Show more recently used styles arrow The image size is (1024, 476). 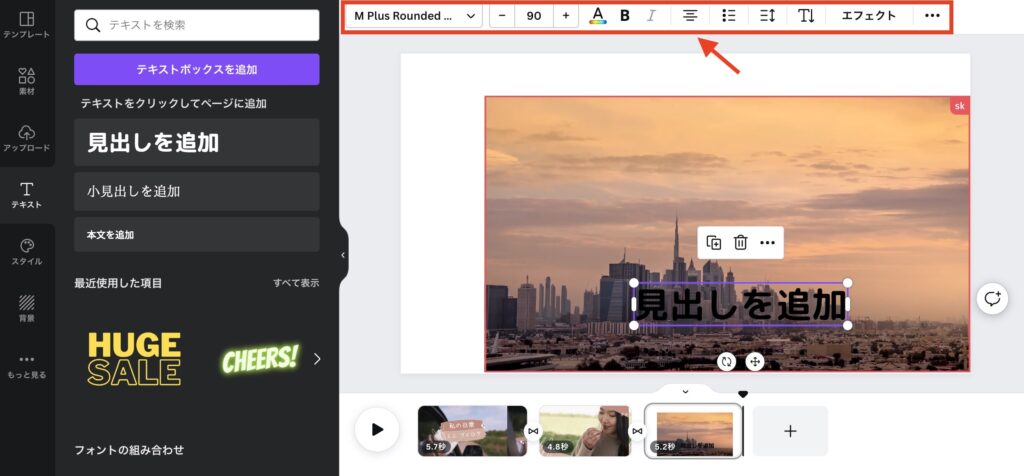pyautogui.click(x=317, y=358)
